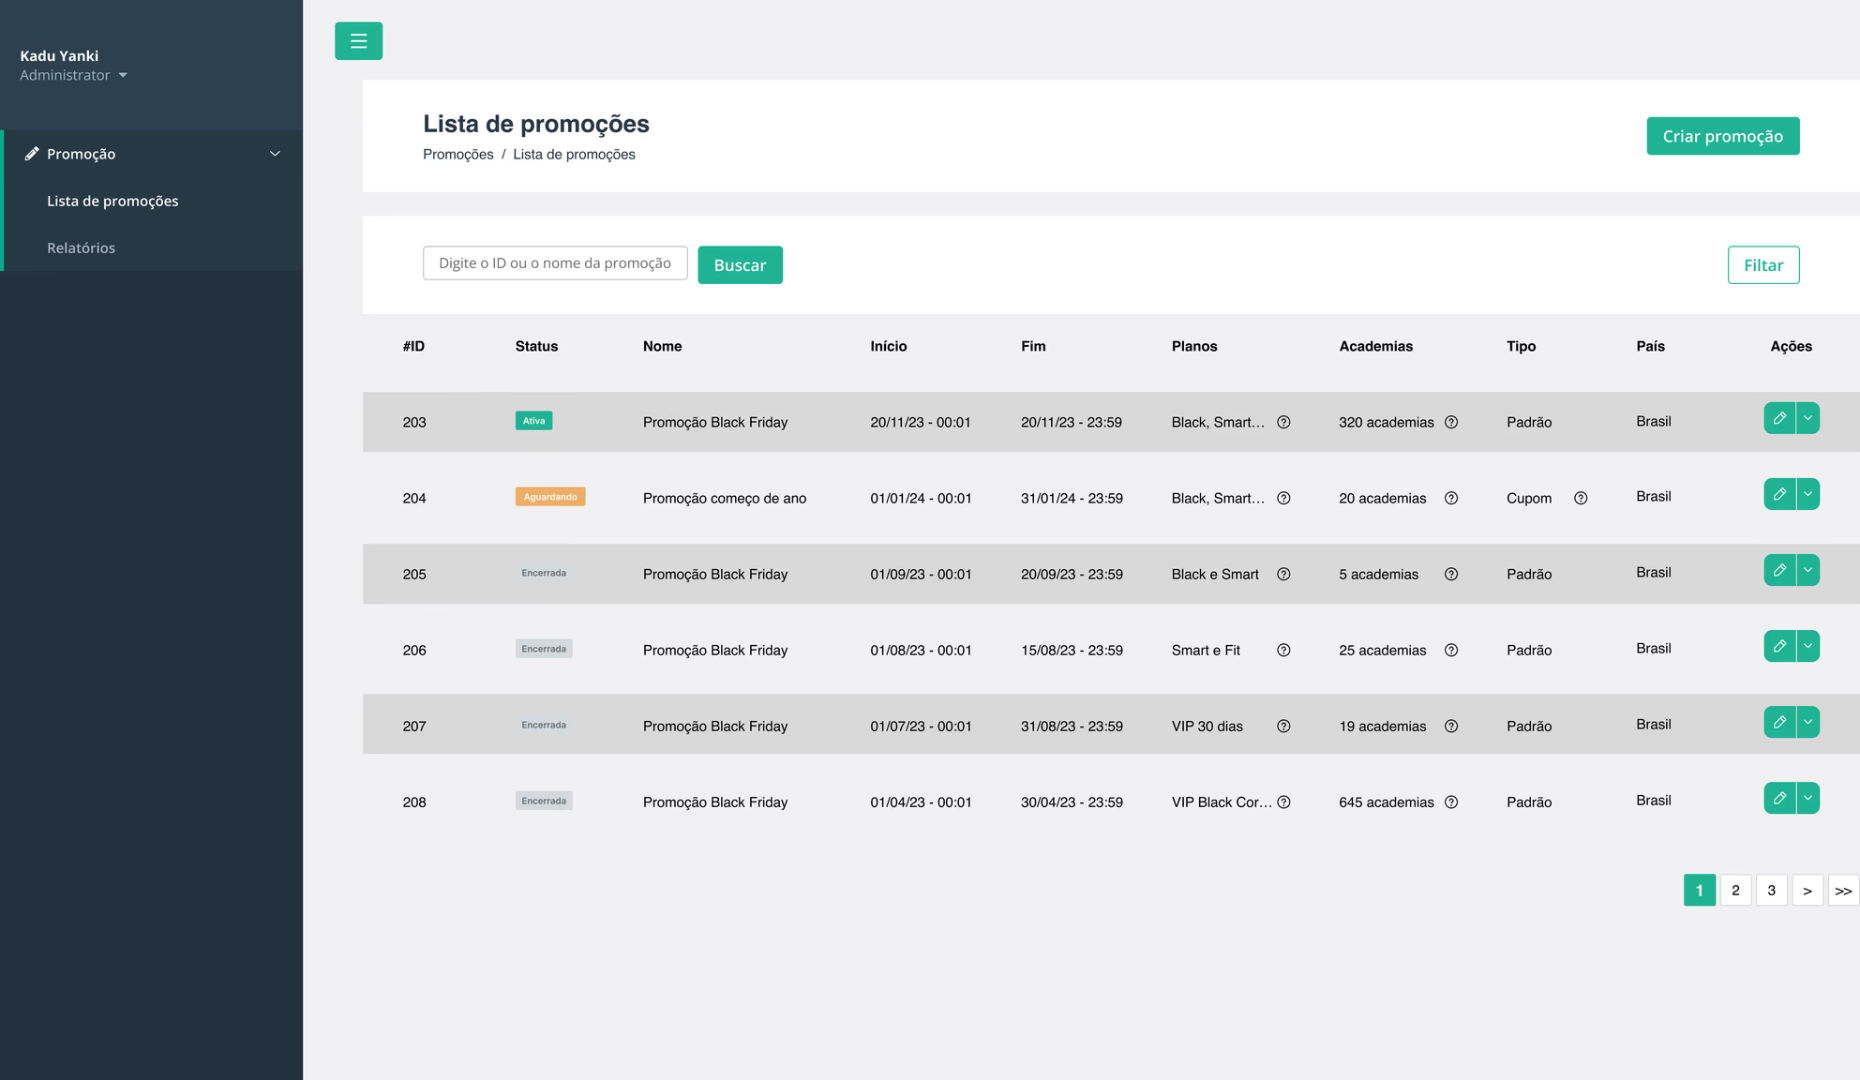Jump to last page

click(1843, 890)
